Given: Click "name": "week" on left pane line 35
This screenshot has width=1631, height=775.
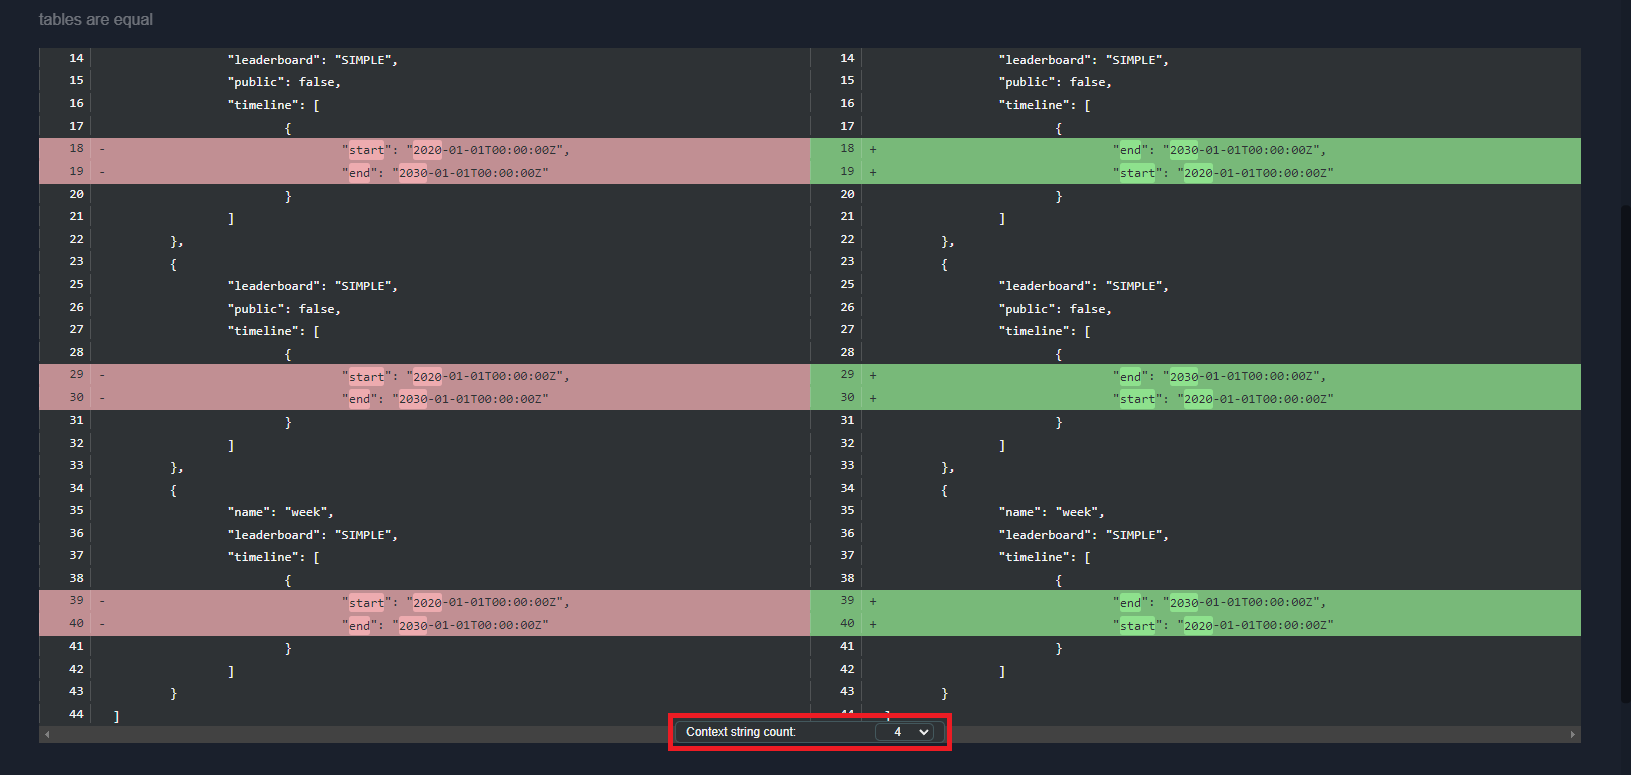Looking at the screenshot, I should (280, 512).
